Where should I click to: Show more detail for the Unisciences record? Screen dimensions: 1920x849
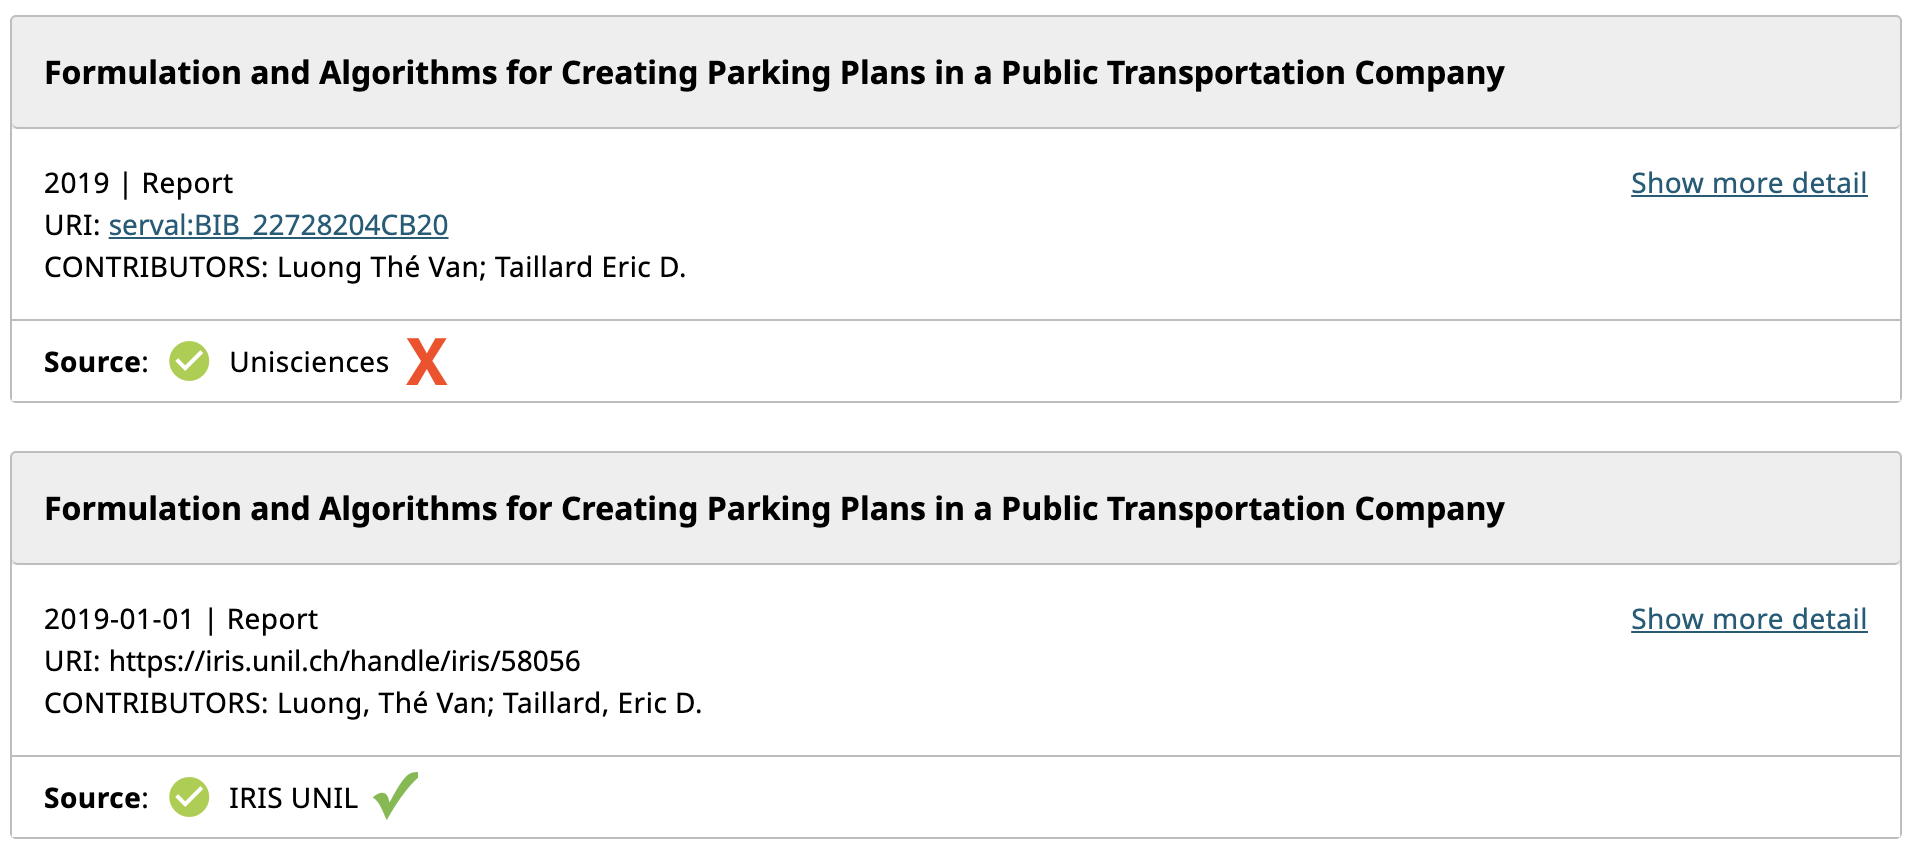coord(1748,184)
